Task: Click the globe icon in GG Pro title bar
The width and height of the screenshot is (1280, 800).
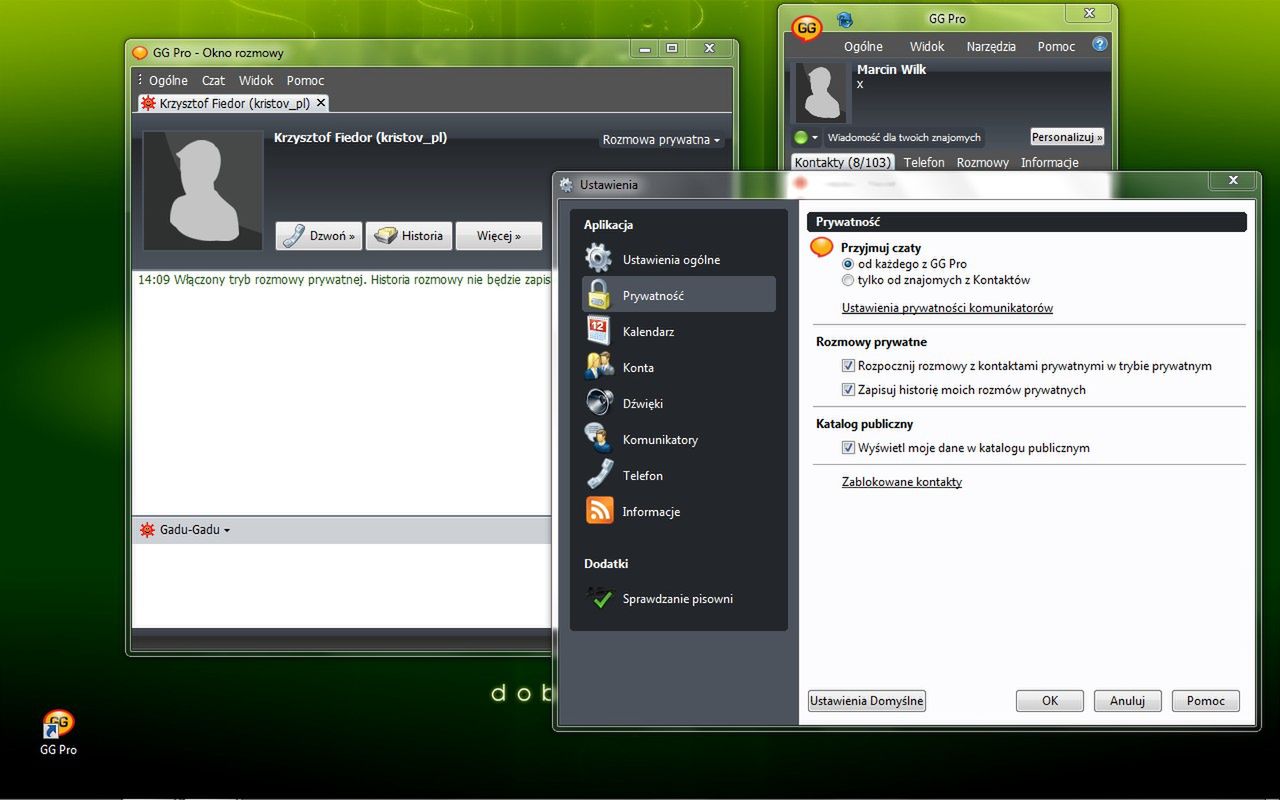Action: click(x=844, y=20)
